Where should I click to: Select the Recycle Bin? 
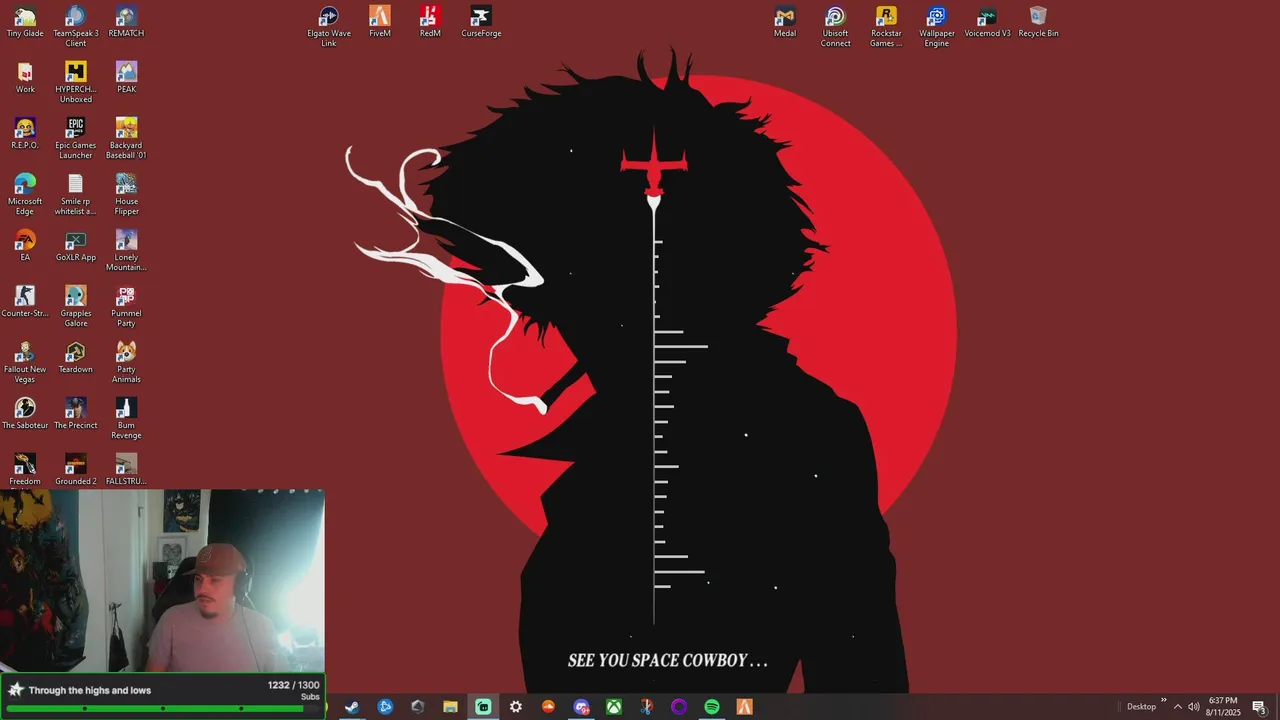[1038, 22]
